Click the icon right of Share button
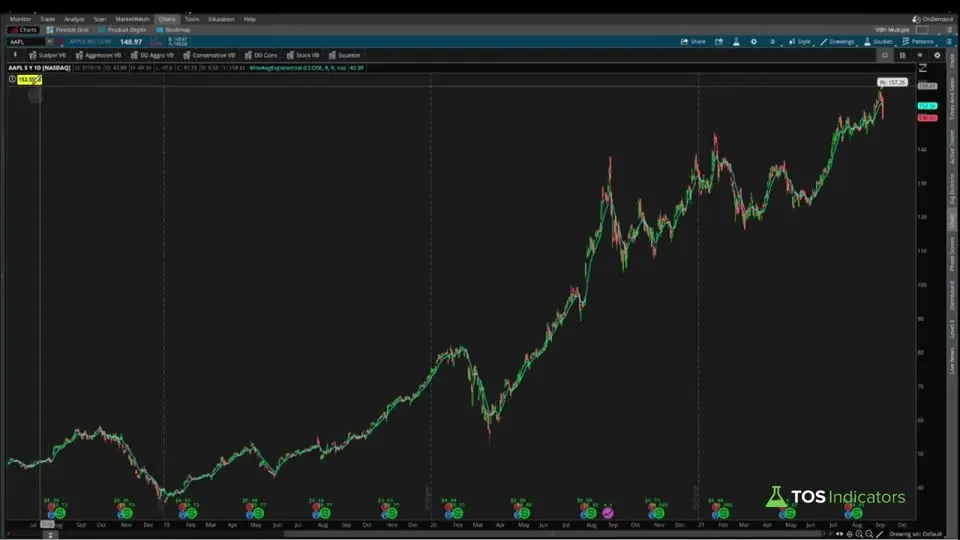Viewport: 960px width, 540px height. [719, 42]
